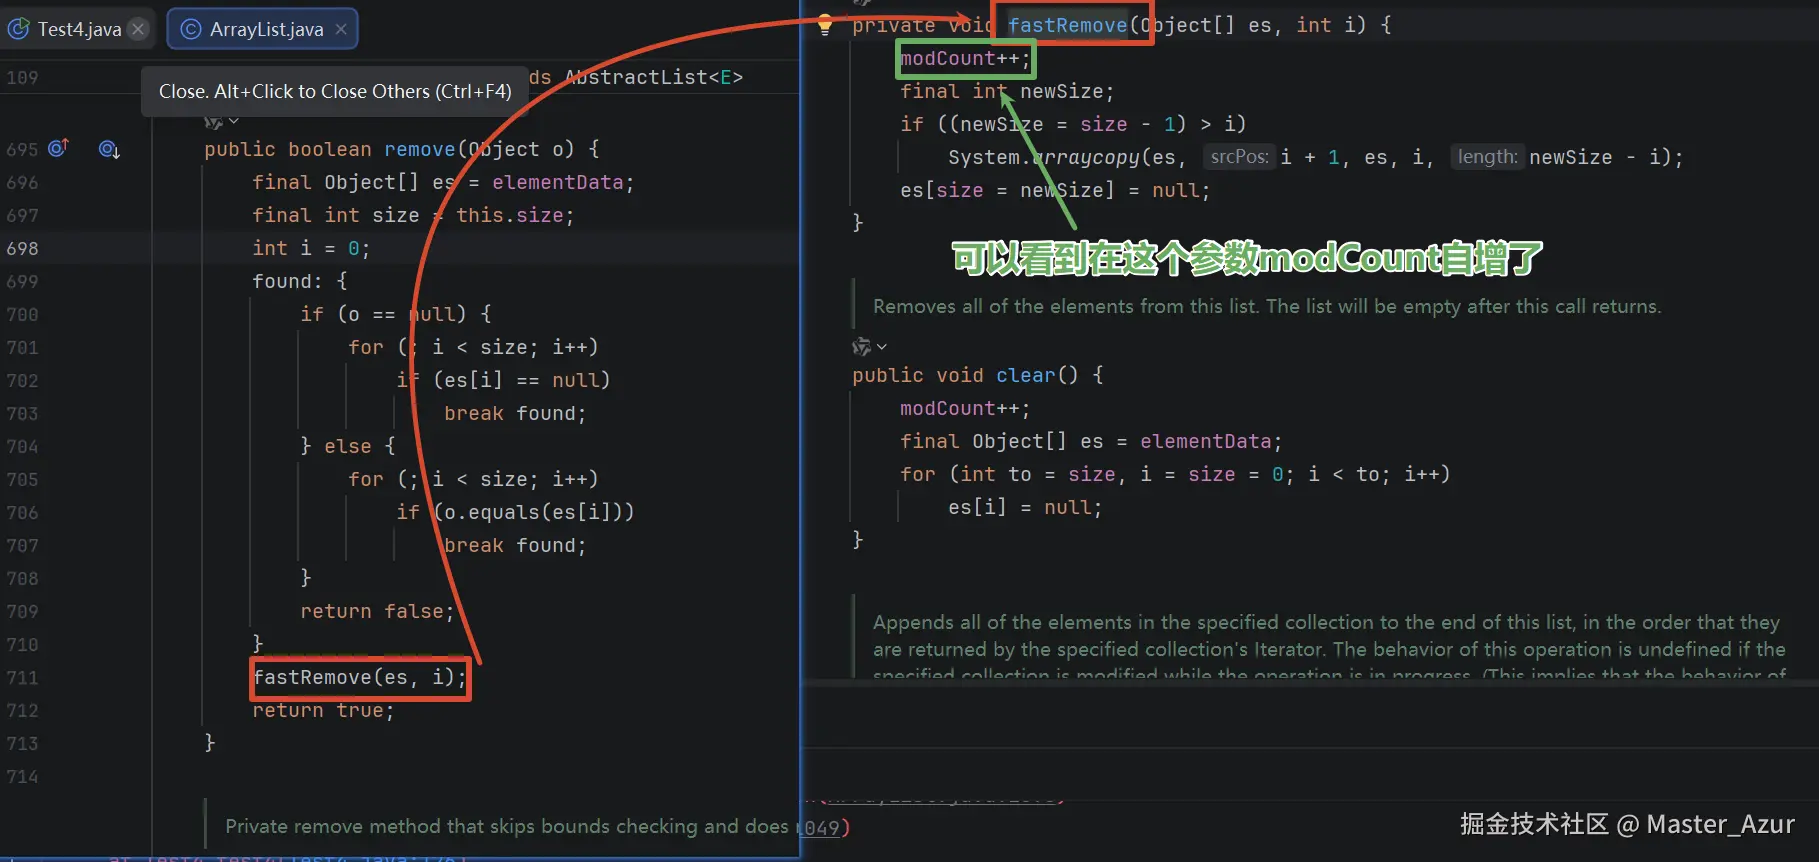
Task: Click line number 698 in gutter
Action: [22, 248]
